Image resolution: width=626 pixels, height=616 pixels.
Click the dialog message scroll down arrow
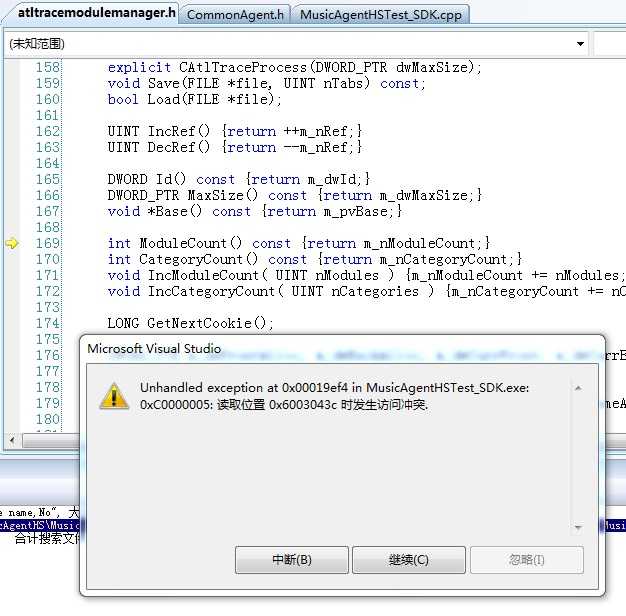click(578, 528)
